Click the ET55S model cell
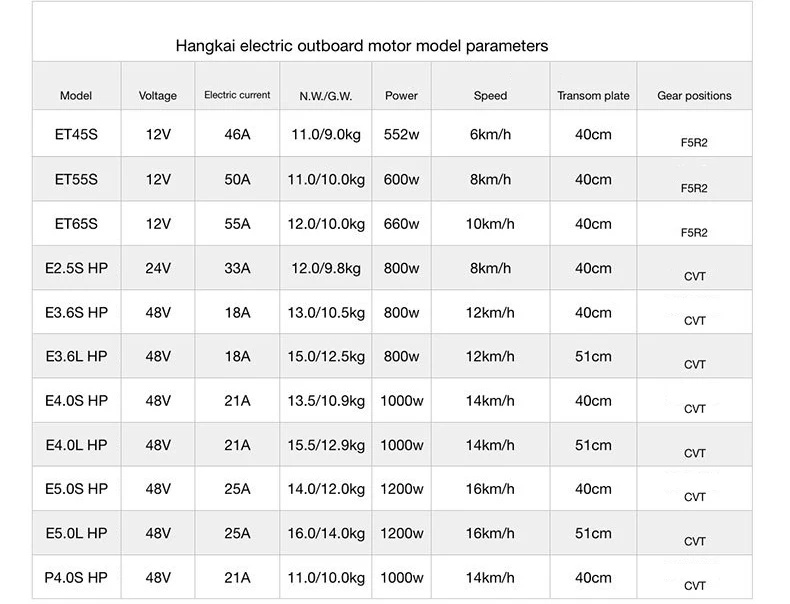Screen dimensions: 790x604 point(76,180)
